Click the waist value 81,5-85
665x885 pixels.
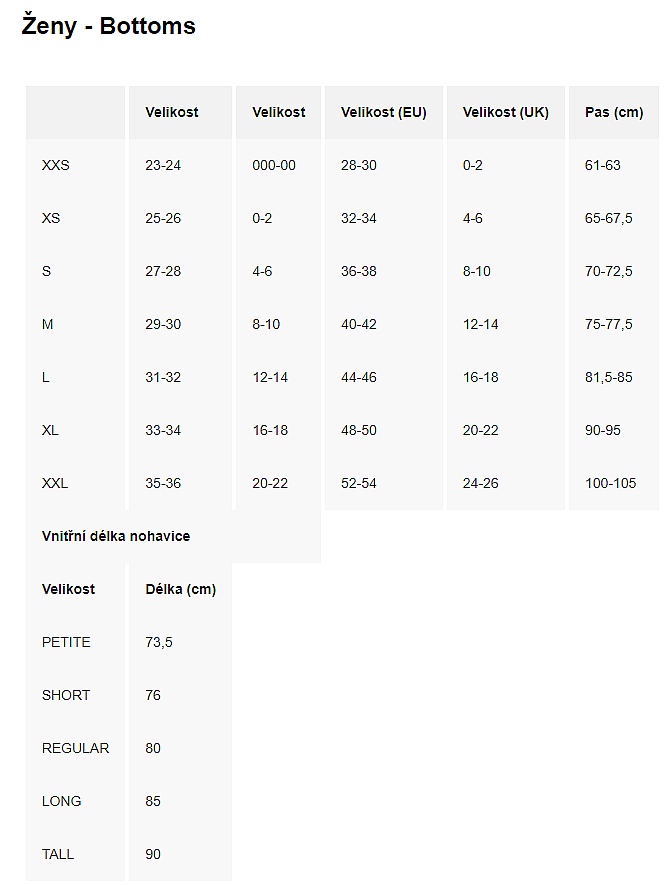(x=609, y=377)
